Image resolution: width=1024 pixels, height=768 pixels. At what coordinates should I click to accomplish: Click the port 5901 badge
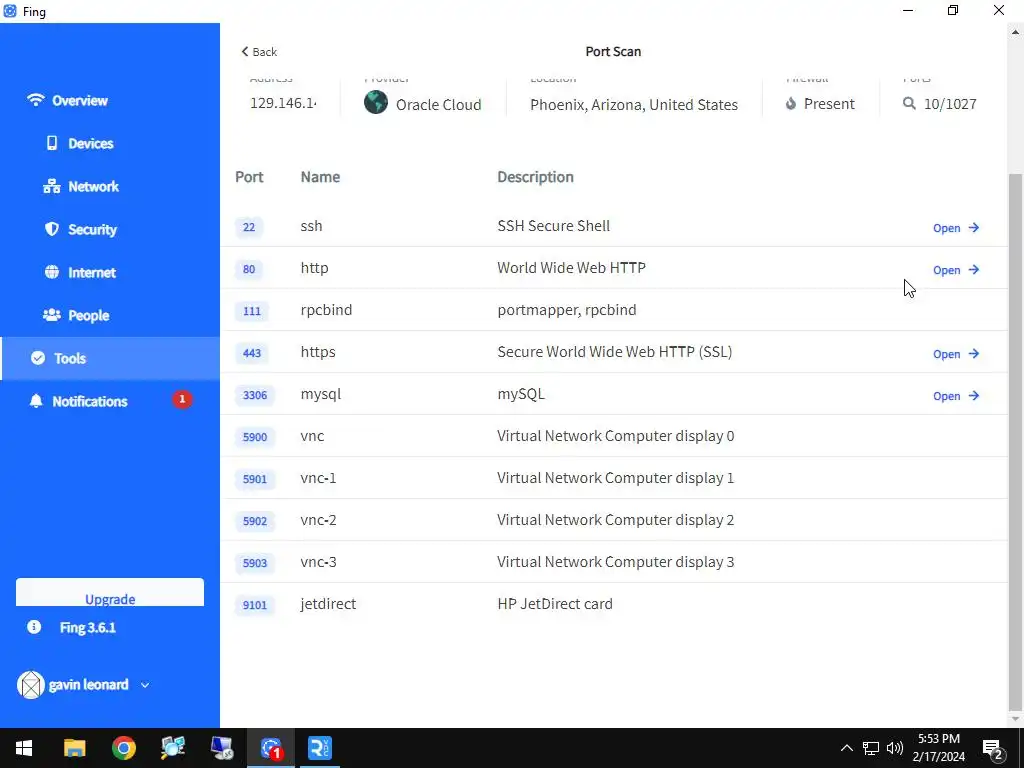[255, 479]
